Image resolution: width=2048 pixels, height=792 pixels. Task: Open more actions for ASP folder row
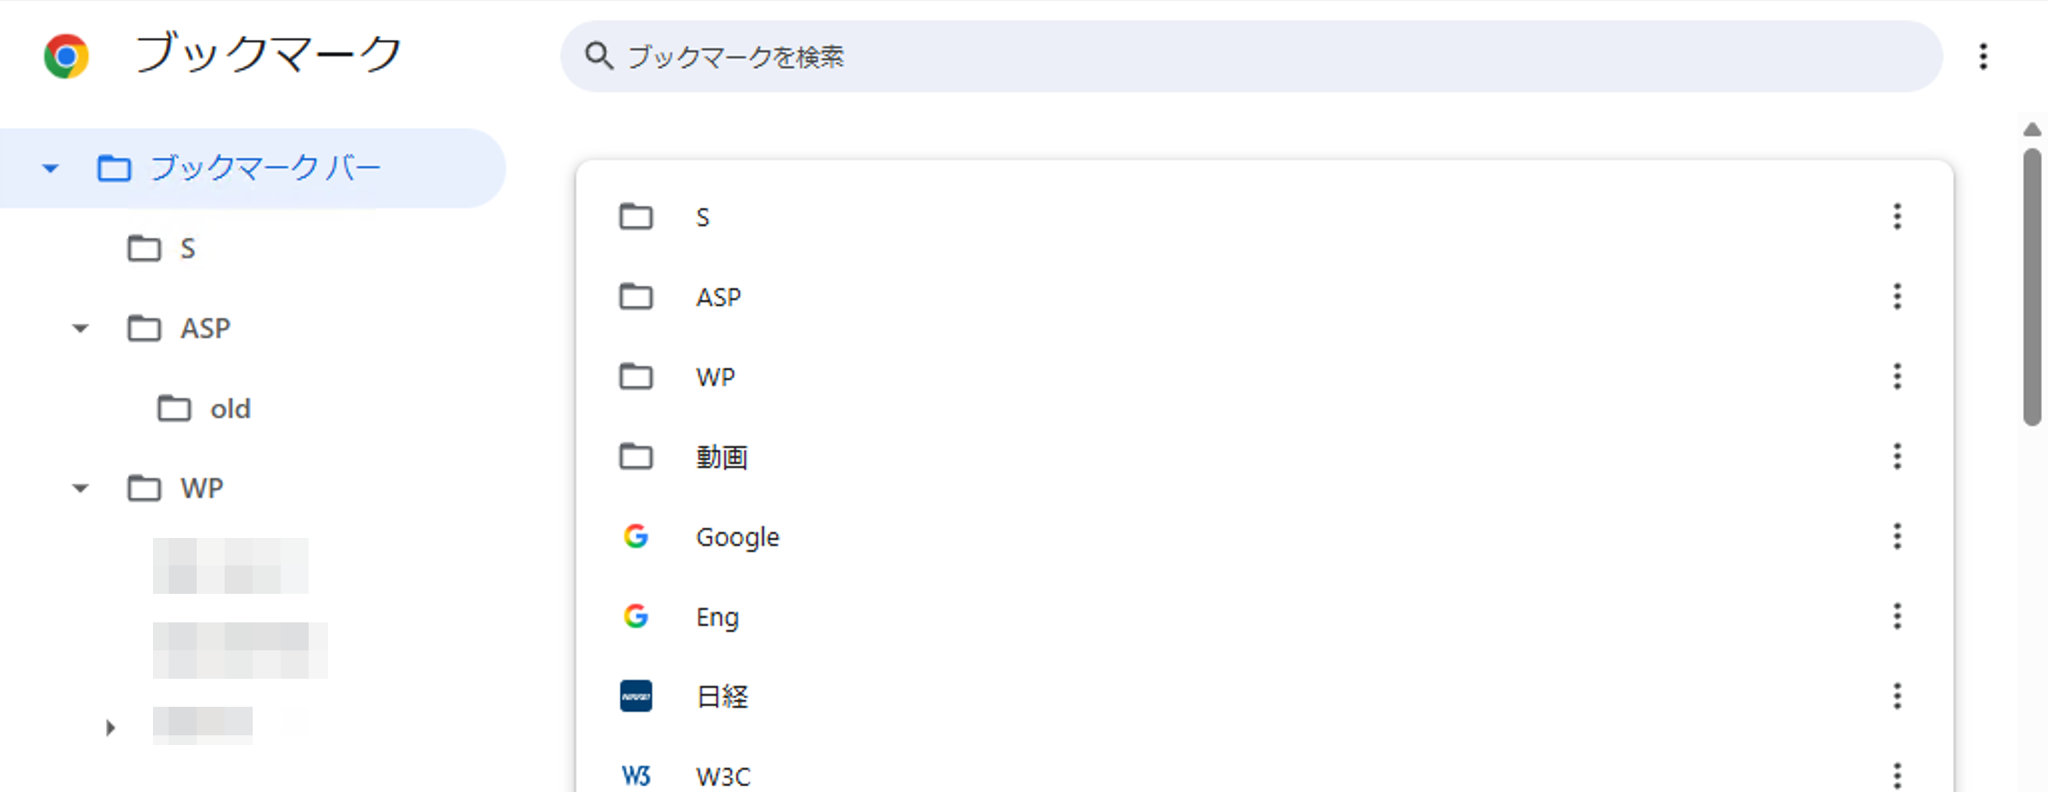(x=1896, y=297)
